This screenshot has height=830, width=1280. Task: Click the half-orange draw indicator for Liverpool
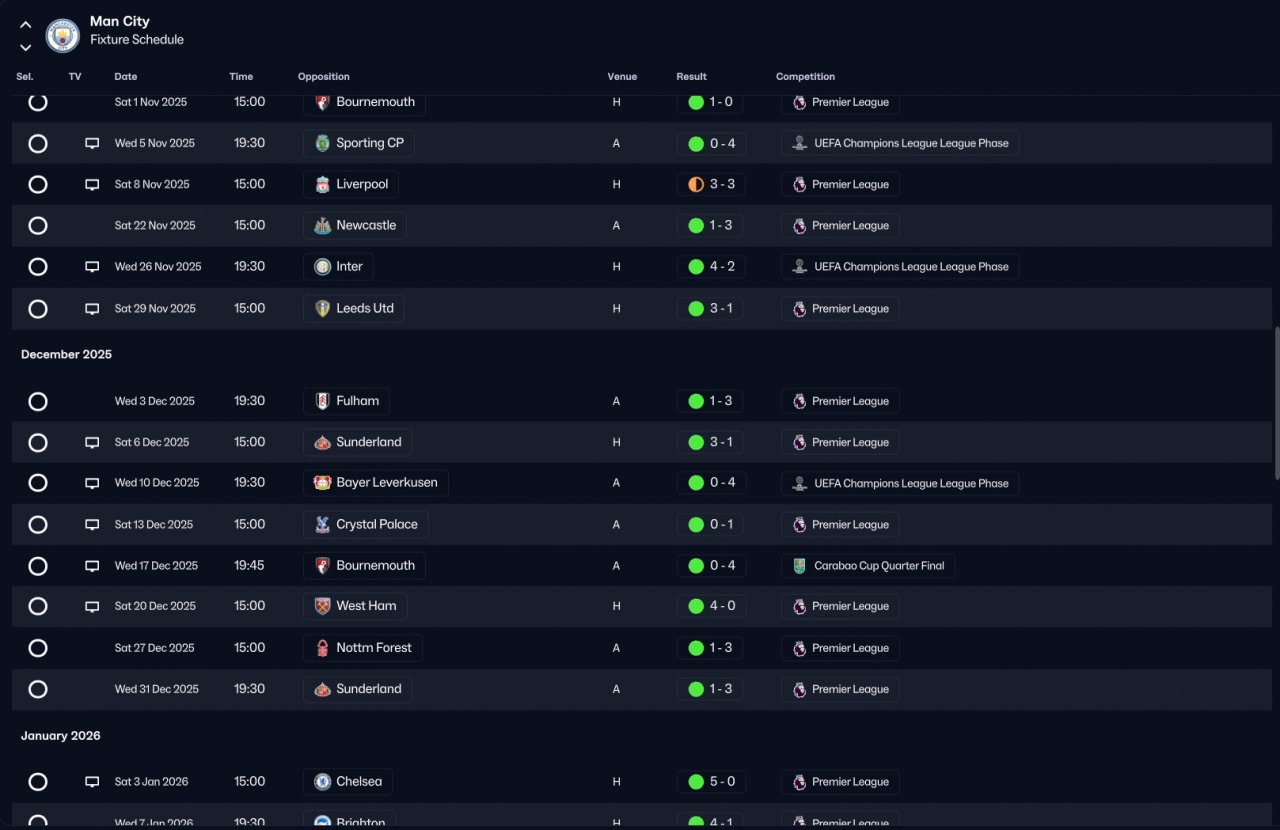pos(696,184)
